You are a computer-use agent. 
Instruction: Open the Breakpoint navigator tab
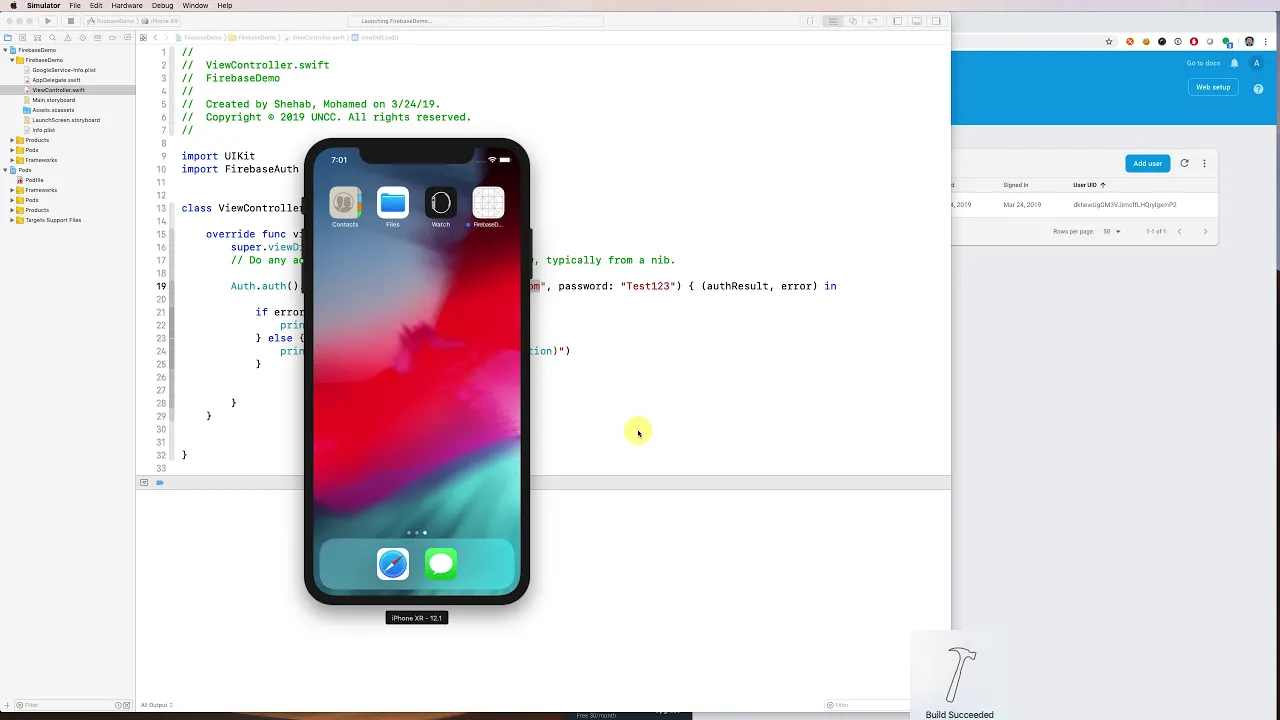[112, 38]
